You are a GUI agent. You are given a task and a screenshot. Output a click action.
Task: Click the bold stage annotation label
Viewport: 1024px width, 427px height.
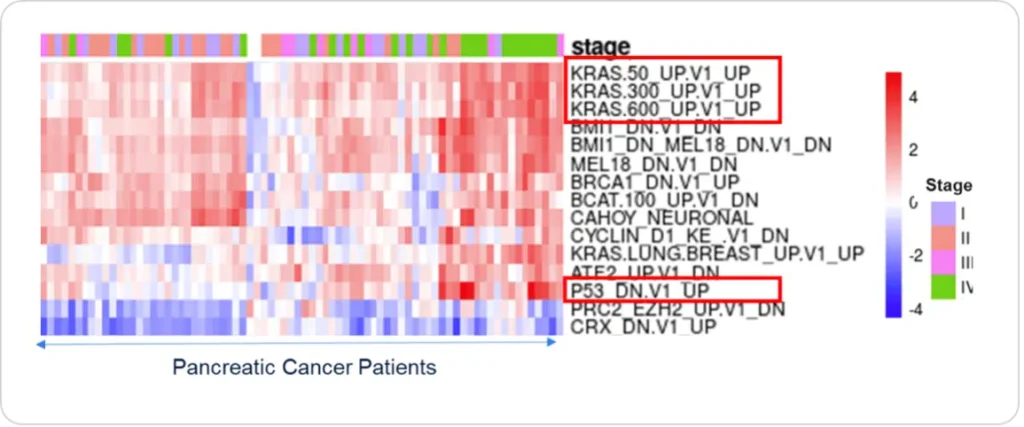600,46
